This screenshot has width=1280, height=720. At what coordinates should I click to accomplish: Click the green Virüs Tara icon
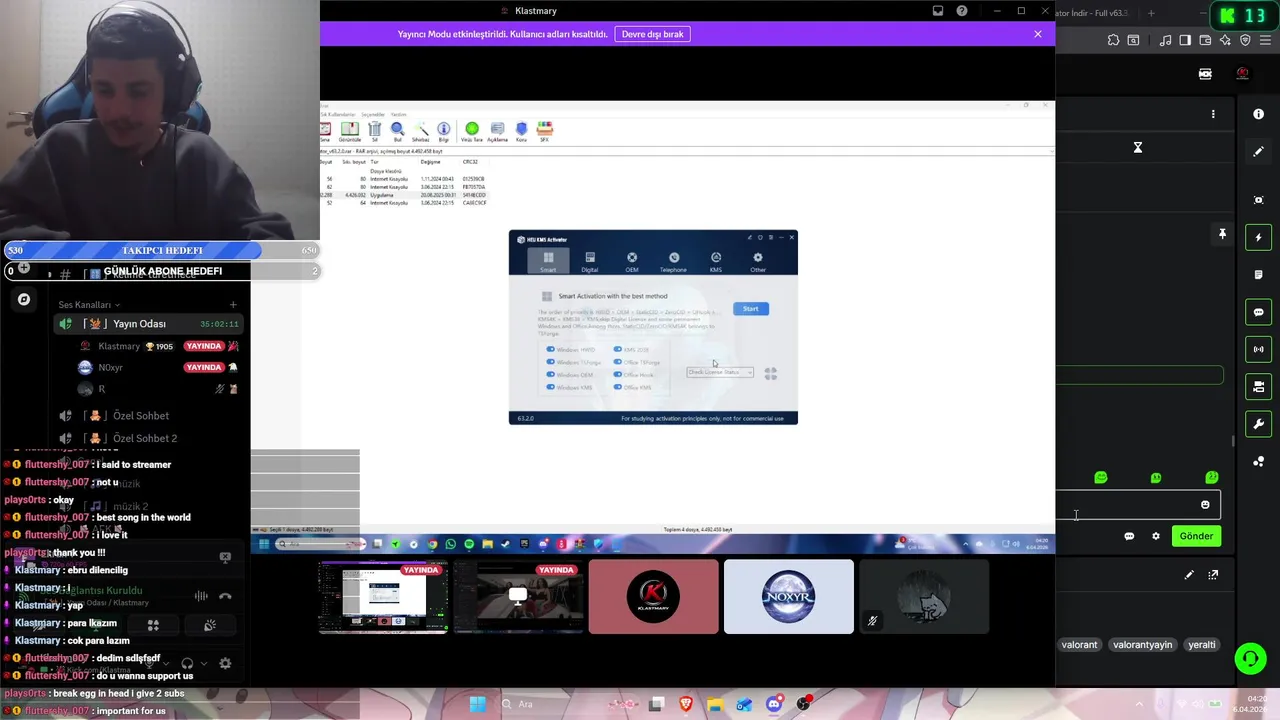(x=472, y=131)
